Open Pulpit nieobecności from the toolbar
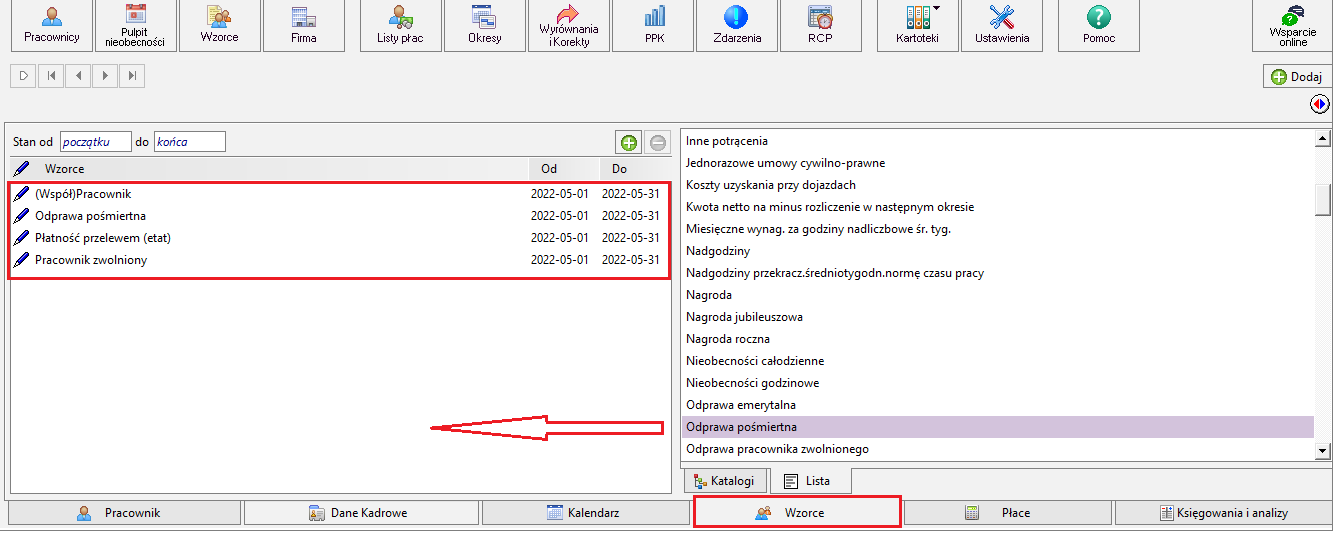Image resolution: width=1333 pixels, height=537 pixels. click(x=135, y=26)
